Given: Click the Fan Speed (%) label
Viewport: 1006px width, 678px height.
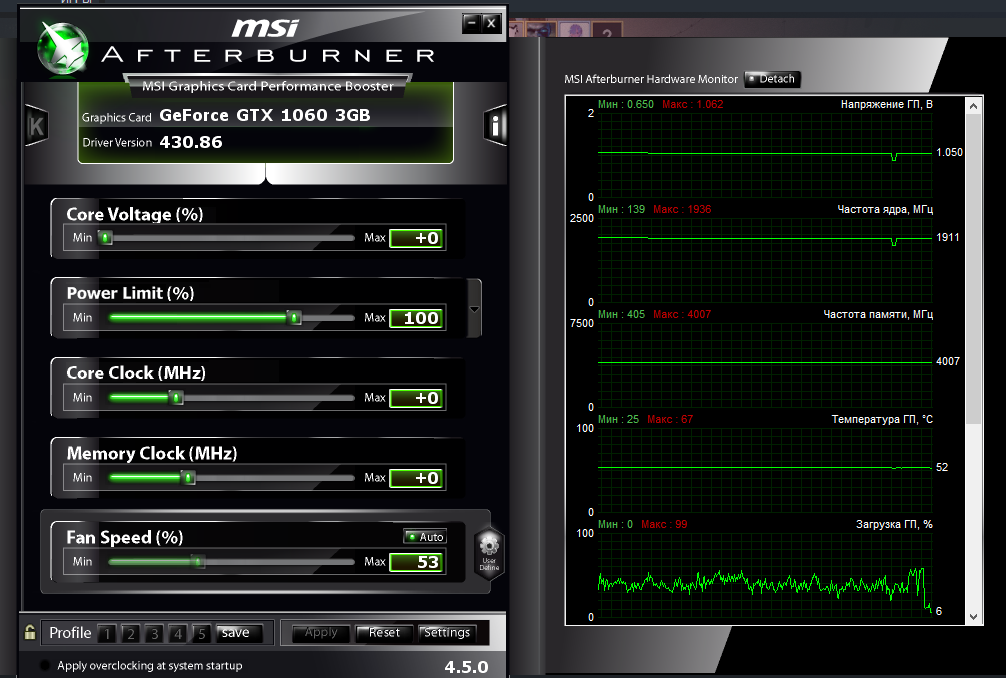Looking at the screenshot, I should [x=124, y=538].
